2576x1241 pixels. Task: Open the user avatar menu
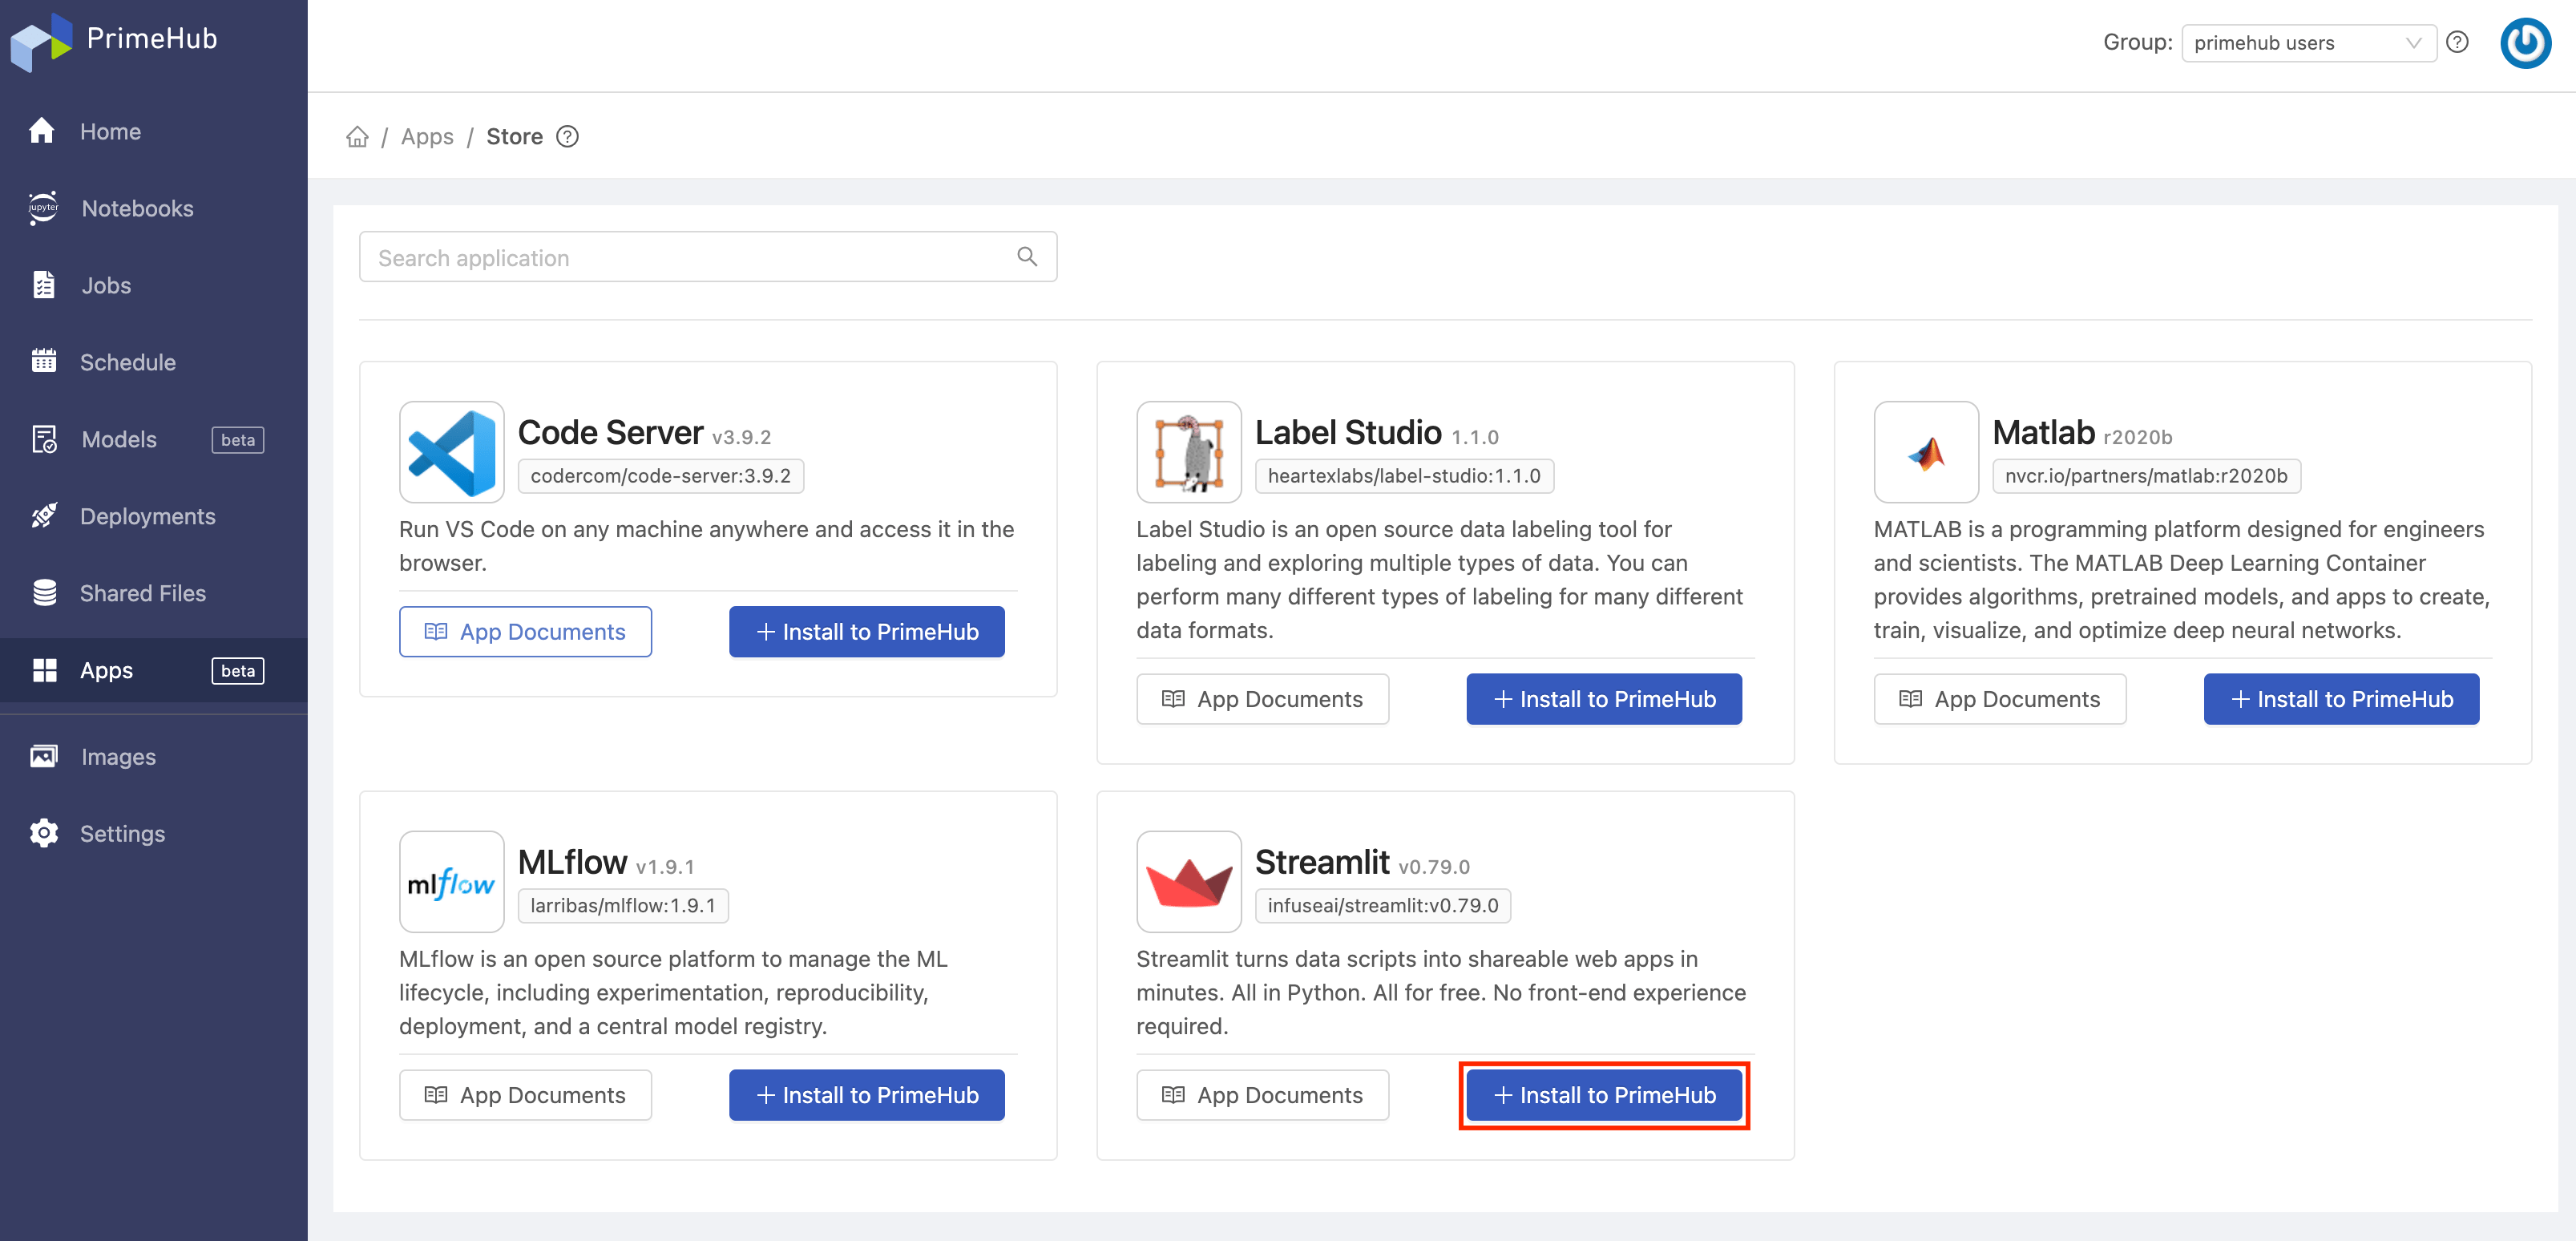pyautogui.click(x=2525, y=43)
